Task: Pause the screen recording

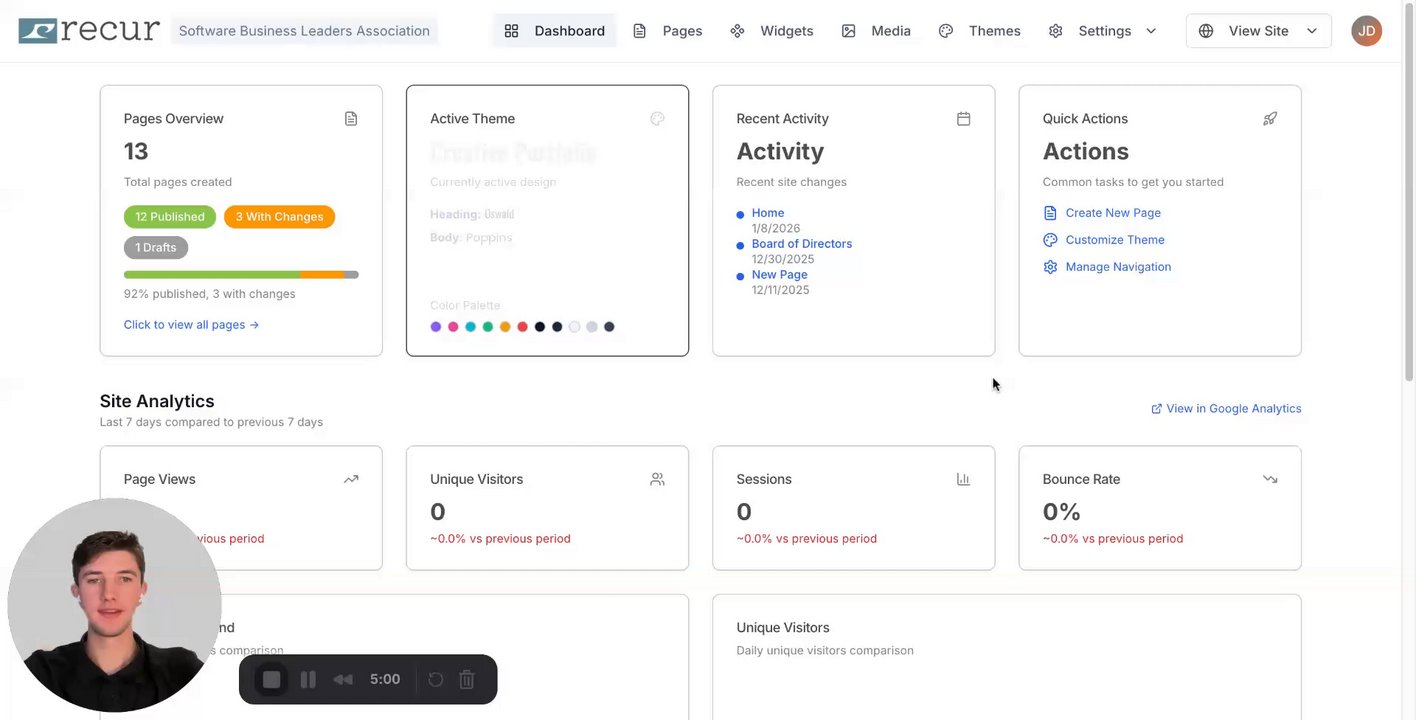Action: coord(308,680)
